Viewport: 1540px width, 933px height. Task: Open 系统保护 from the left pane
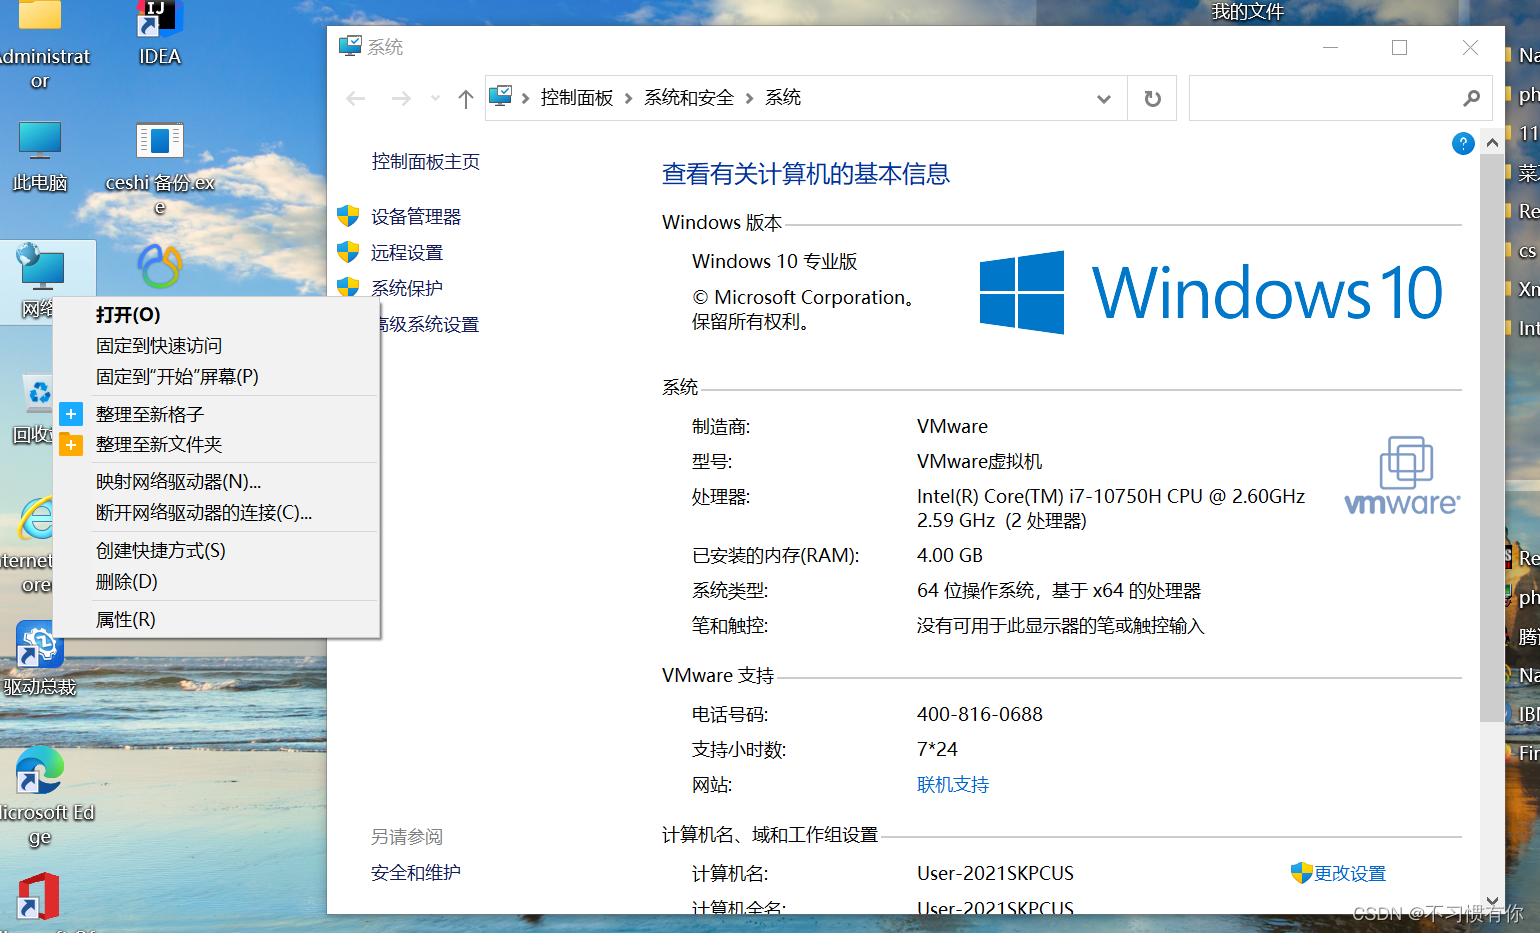[x=407, y=288]
